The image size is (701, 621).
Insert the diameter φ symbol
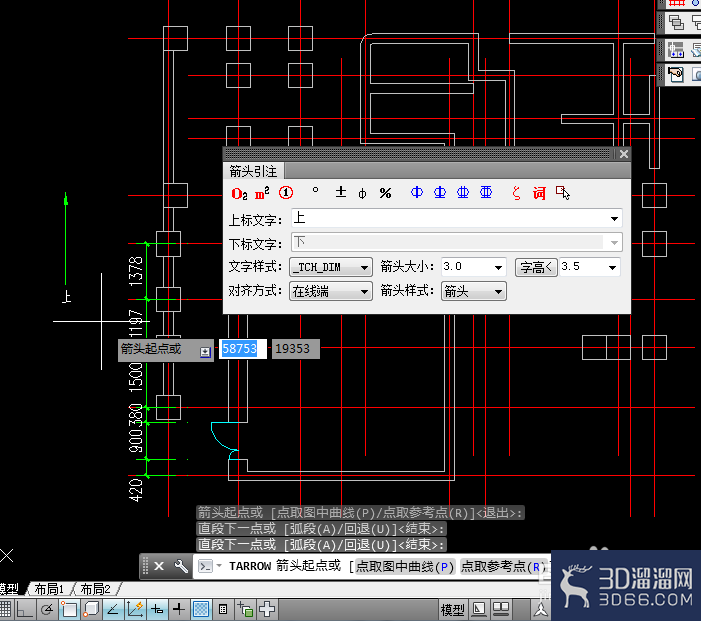(363, 193)
